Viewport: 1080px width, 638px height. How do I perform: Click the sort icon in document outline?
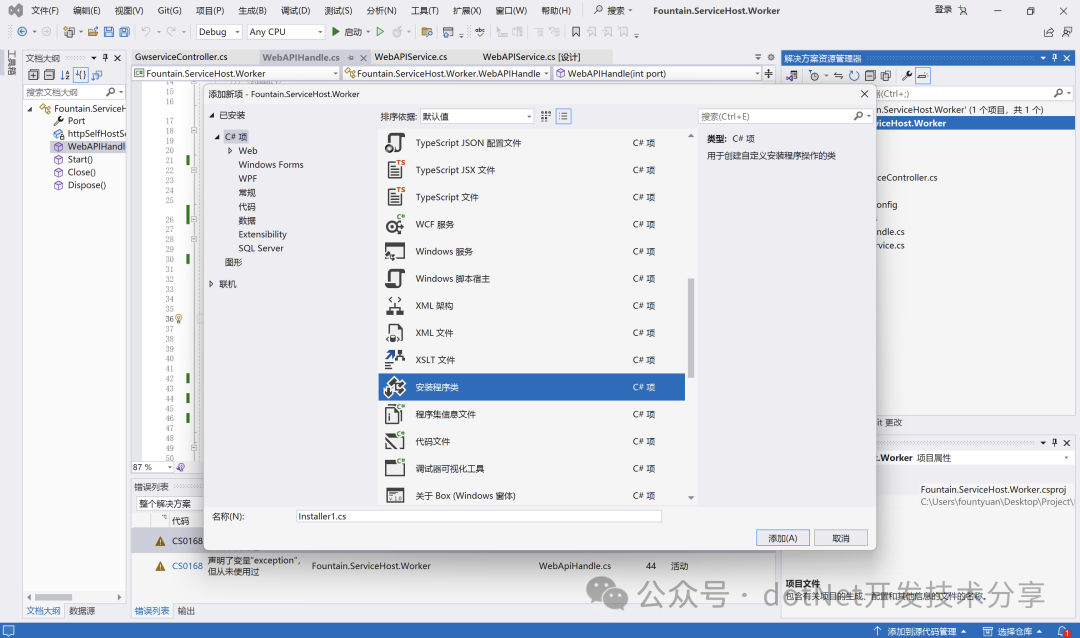(x=65, y=74)
